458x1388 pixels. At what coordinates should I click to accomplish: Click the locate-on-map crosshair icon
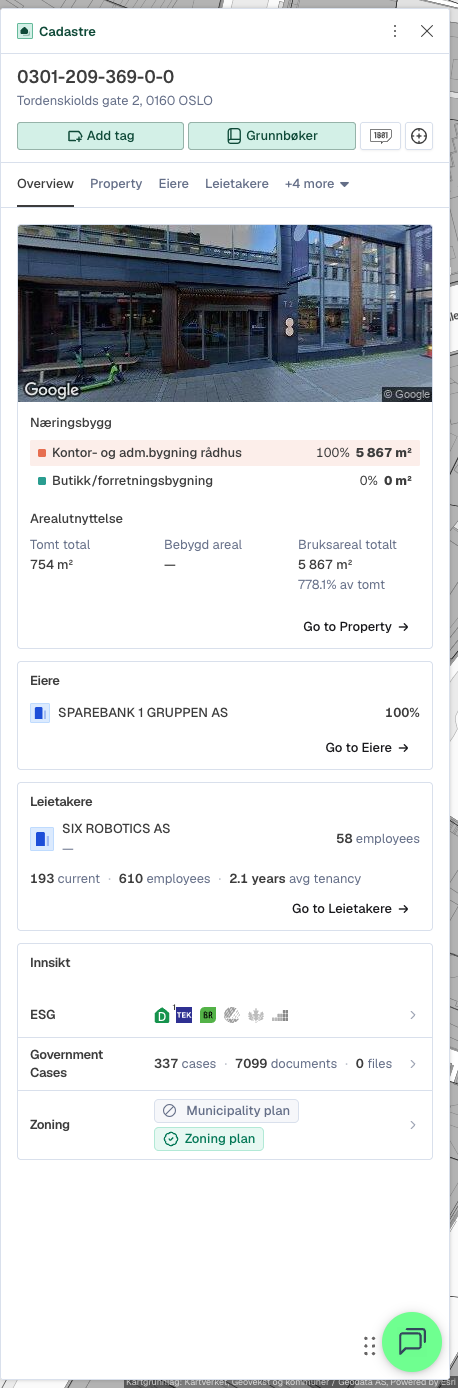[419, 136]
